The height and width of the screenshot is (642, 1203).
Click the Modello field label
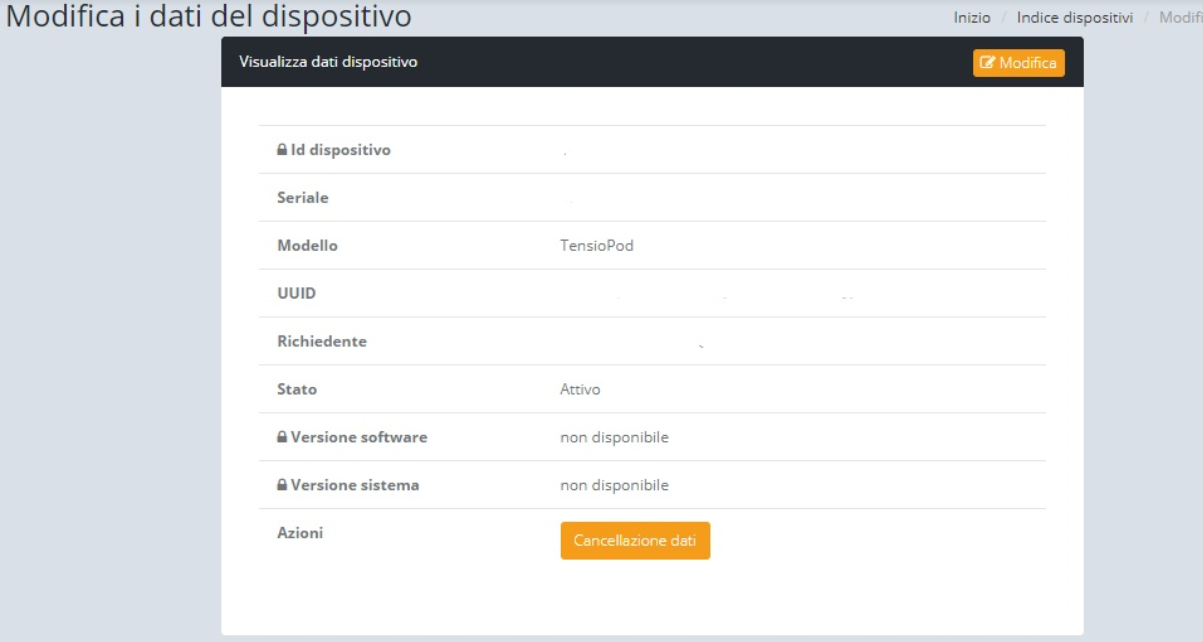[307, 246]
